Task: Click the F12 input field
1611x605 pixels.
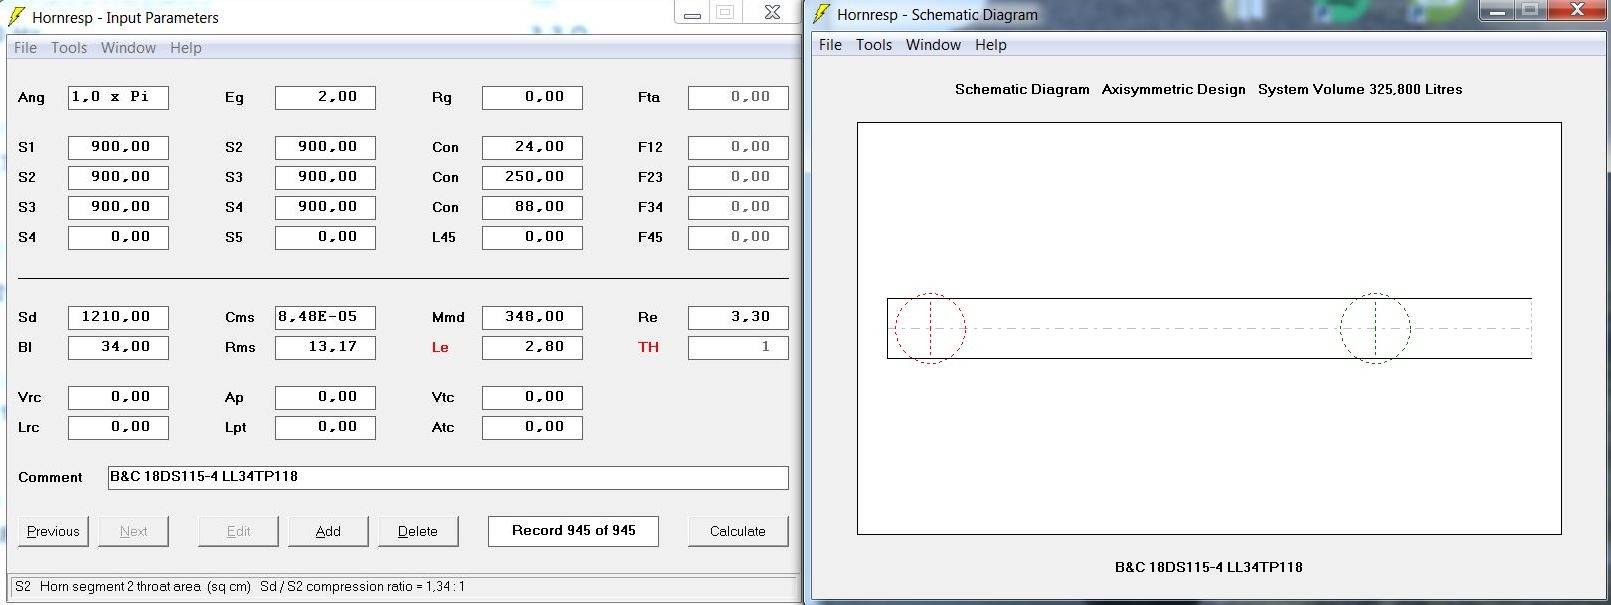Action: coord(738,147)
